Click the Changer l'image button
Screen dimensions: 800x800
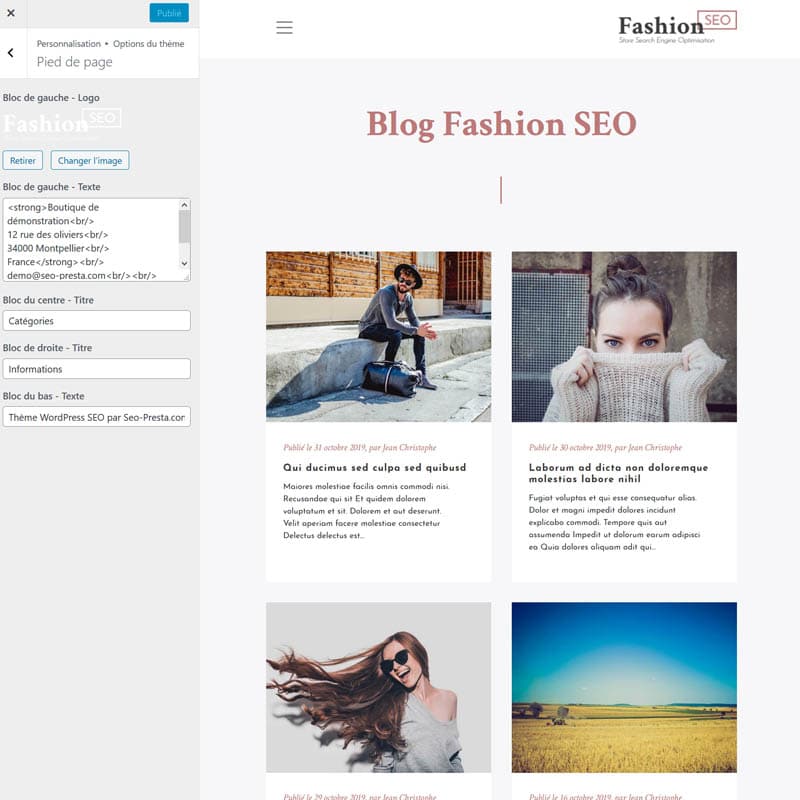(90, 160)
